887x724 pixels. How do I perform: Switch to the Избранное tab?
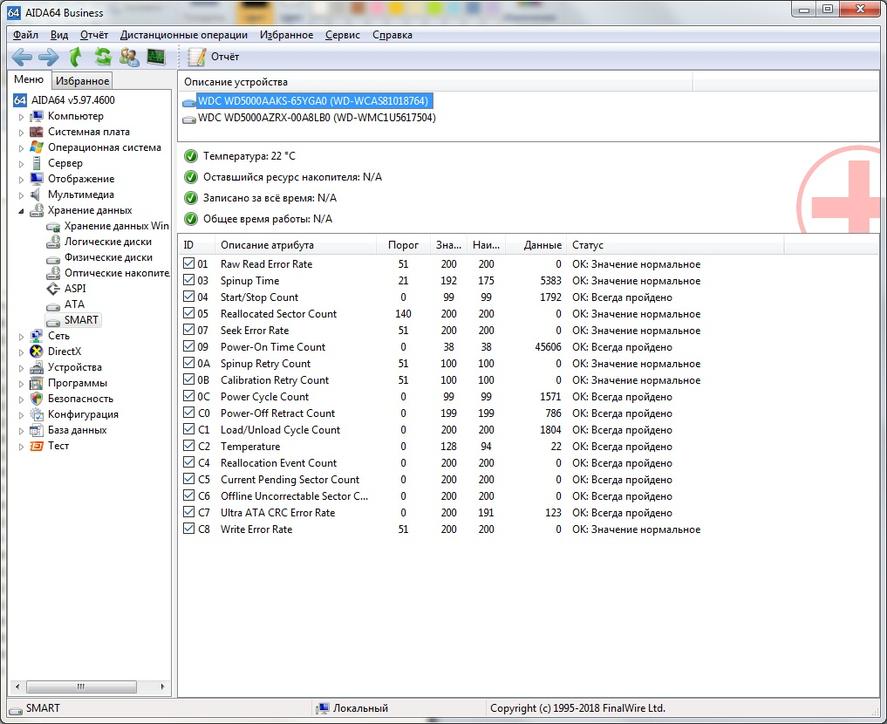pos(83,81)
